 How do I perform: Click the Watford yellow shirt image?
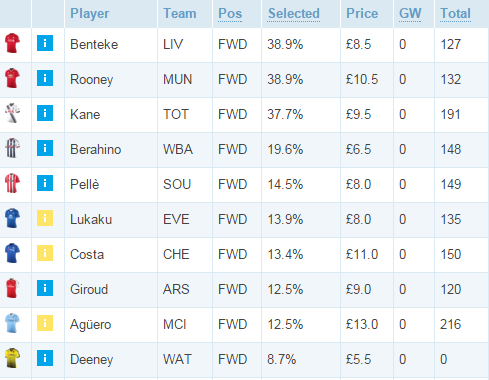coord(13,358)
